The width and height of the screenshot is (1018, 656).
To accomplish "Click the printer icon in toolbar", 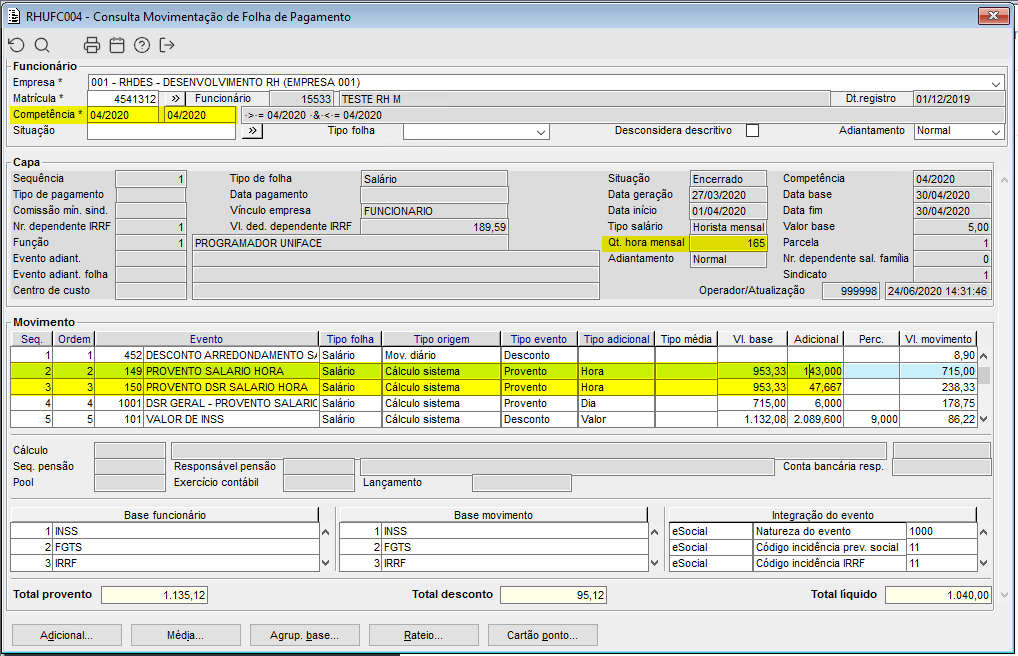I will pos(92,45).
